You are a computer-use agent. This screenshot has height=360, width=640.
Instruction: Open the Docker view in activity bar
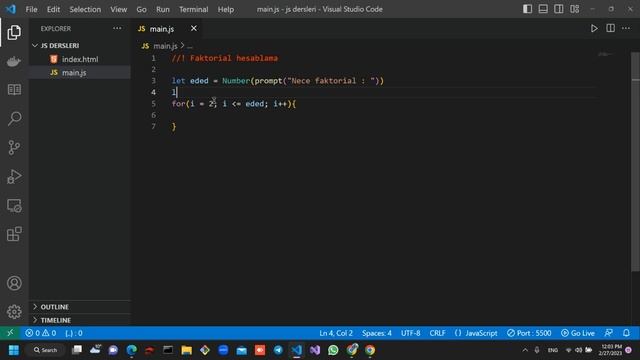pos(14,61)
